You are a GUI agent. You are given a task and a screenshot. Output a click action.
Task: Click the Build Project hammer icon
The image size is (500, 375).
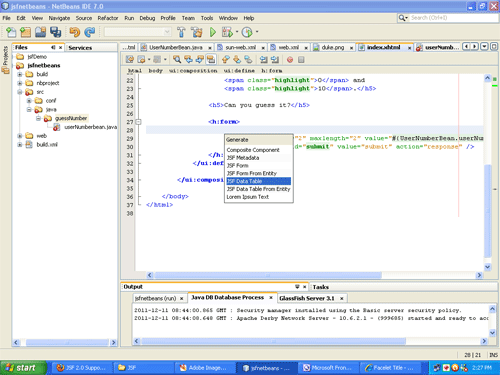[181, 32]
